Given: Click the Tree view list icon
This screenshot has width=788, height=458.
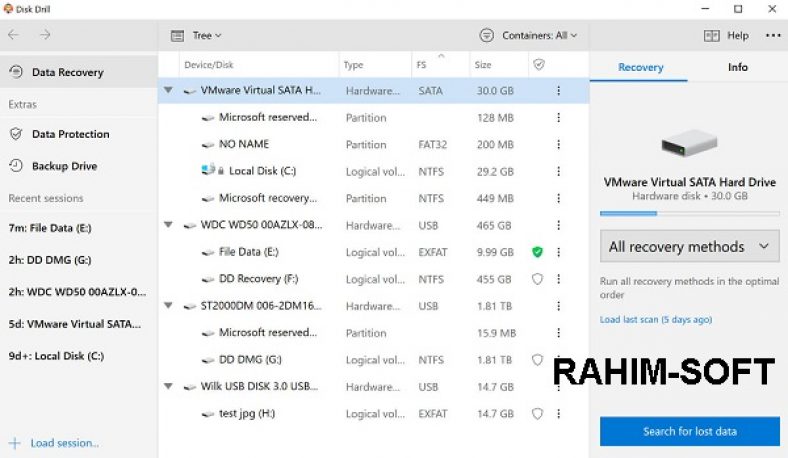Looking at the screenshot, I should pos(177,36).
